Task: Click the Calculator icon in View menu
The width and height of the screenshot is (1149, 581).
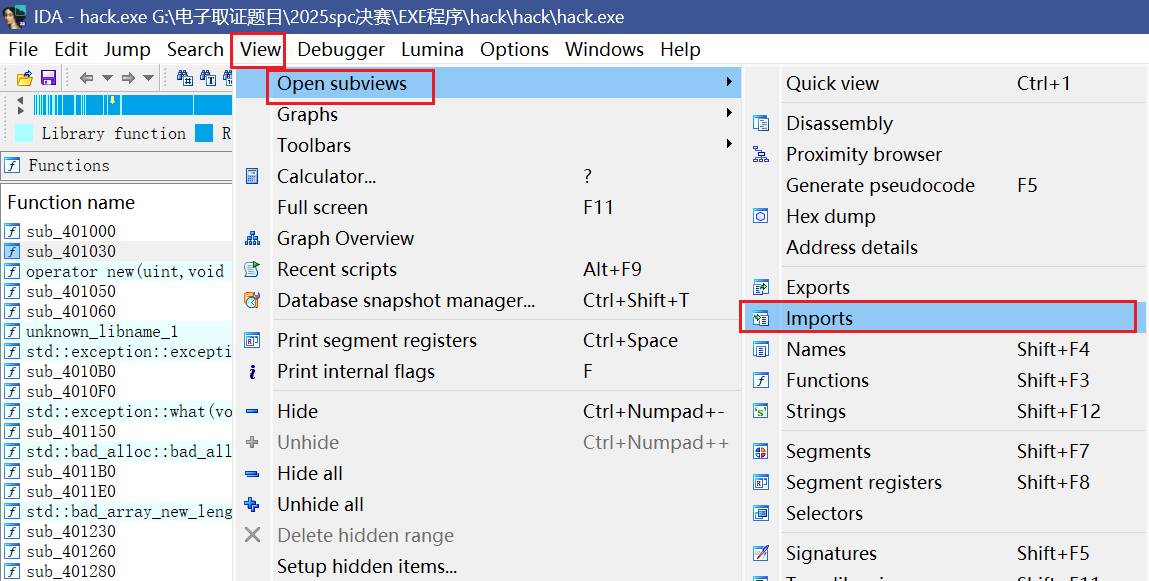Action: 252,176
